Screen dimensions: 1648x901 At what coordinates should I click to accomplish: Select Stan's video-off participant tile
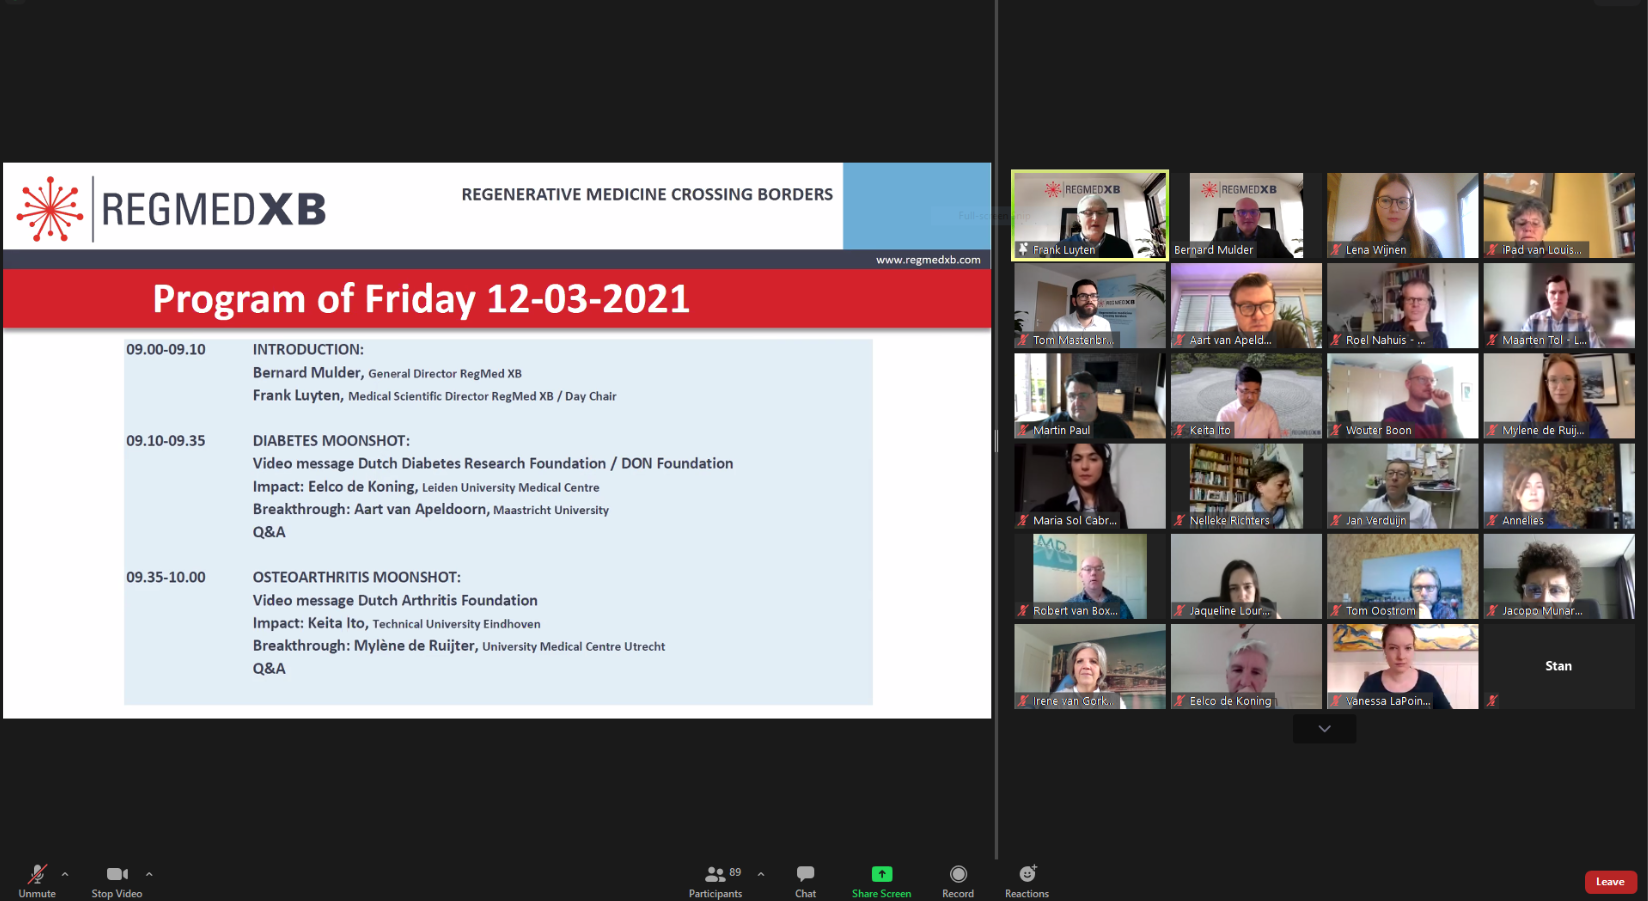click(1558, 666)
